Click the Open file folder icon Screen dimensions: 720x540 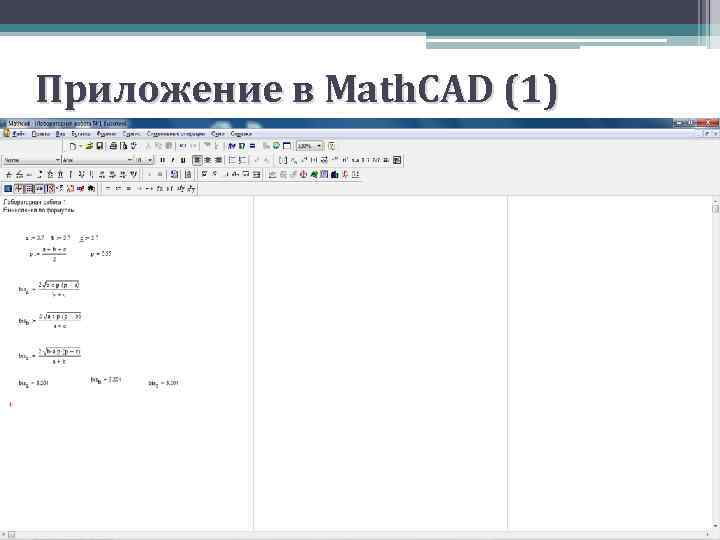pos(90,146)
